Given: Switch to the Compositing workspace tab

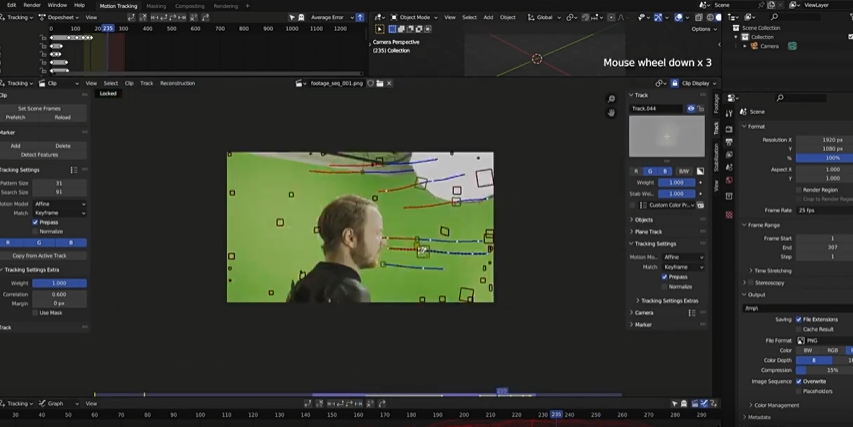Looking at the screenshot, I should [x=189, y=5].
